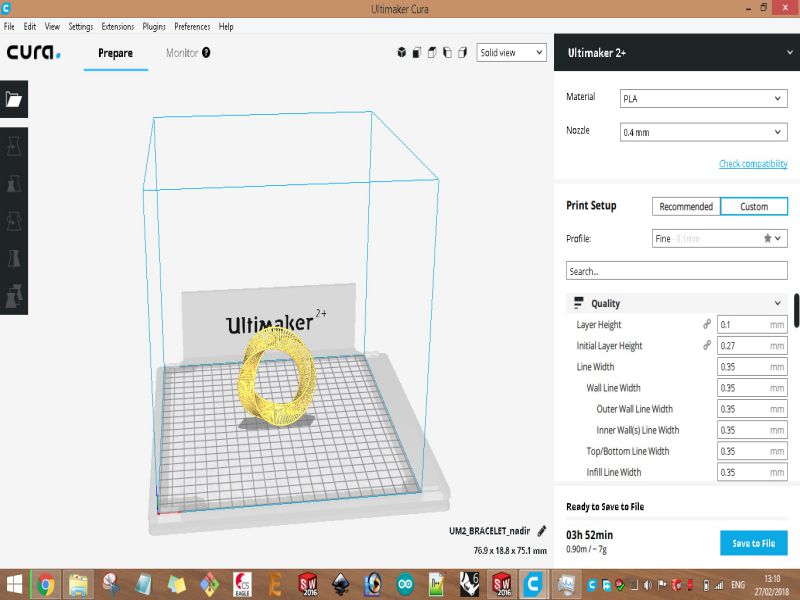The width and height of the screenshot is (800, 600).
Task: Open the Edit menu
Action: click(x=30, y=27)
